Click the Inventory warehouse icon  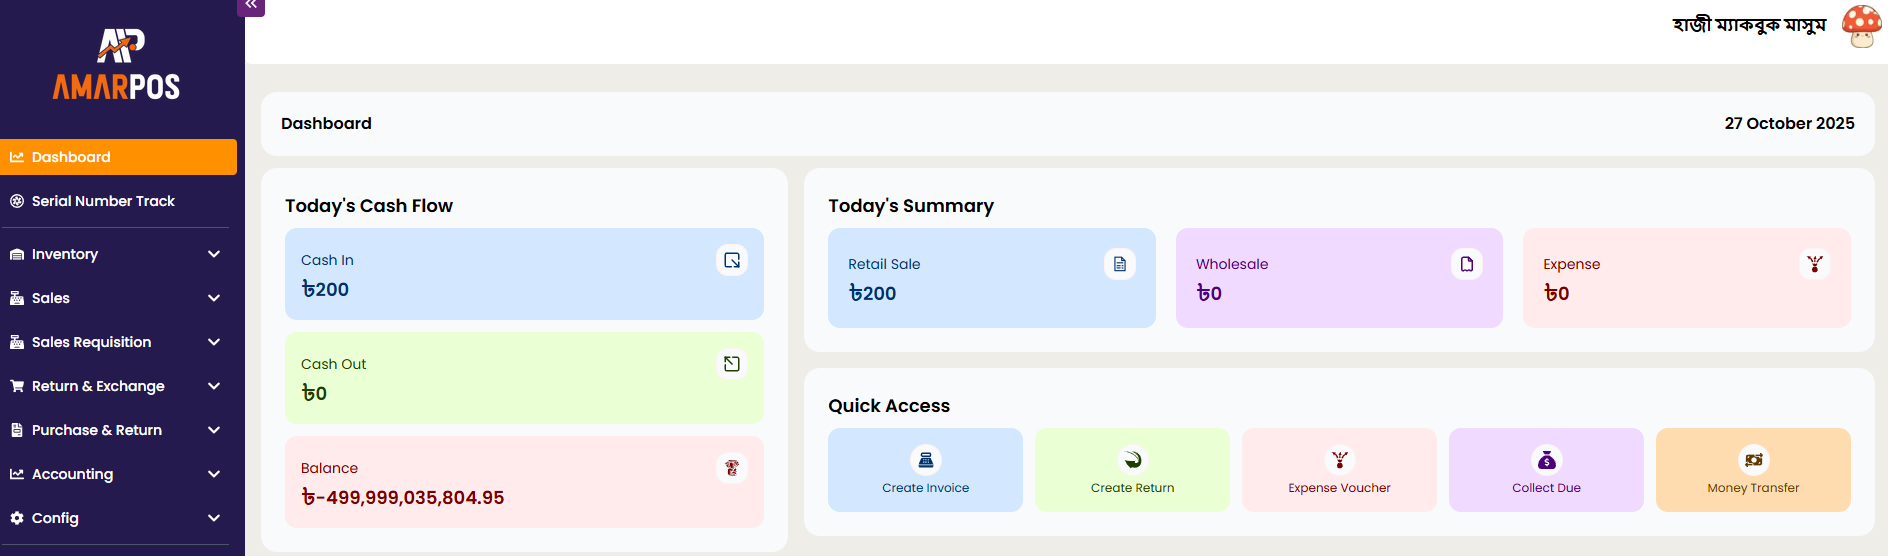click(x=17, y=254)
